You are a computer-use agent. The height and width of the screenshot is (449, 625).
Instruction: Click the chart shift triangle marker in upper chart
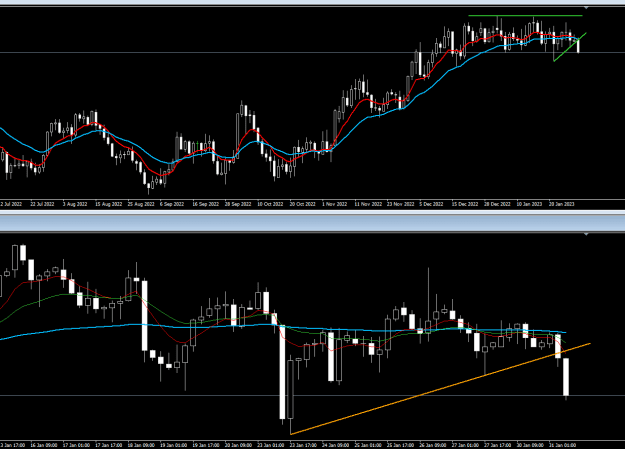pos(586,8)
